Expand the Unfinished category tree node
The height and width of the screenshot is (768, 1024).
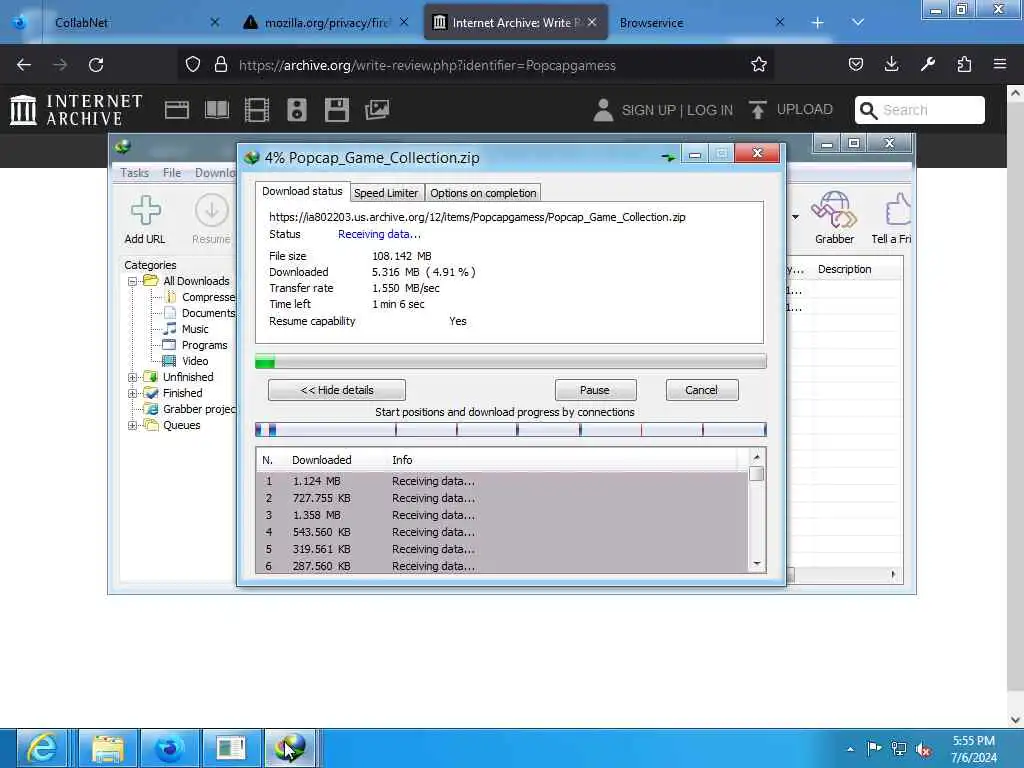point(133,377)
